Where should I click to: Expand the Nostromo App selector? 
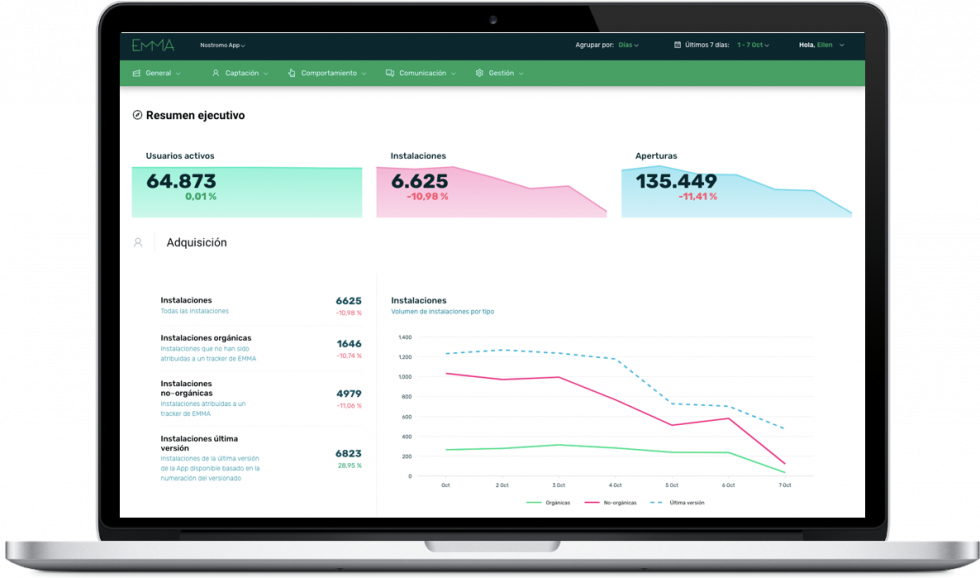220,44
